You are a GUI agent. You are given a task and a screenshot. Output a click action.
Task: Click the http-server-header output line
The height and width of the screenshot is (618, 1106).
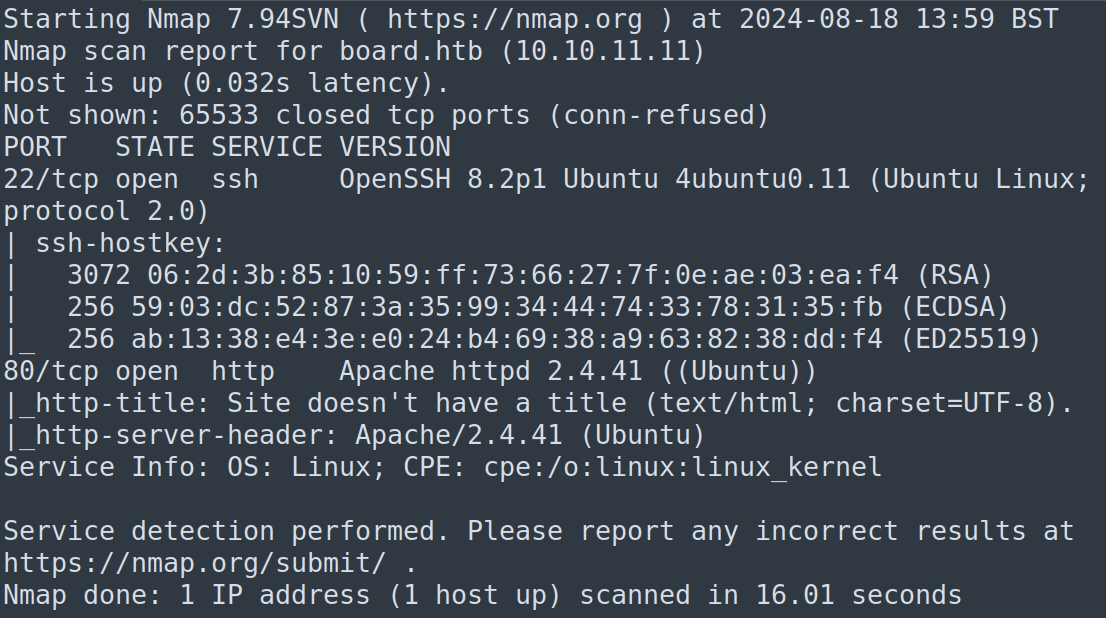362,435
